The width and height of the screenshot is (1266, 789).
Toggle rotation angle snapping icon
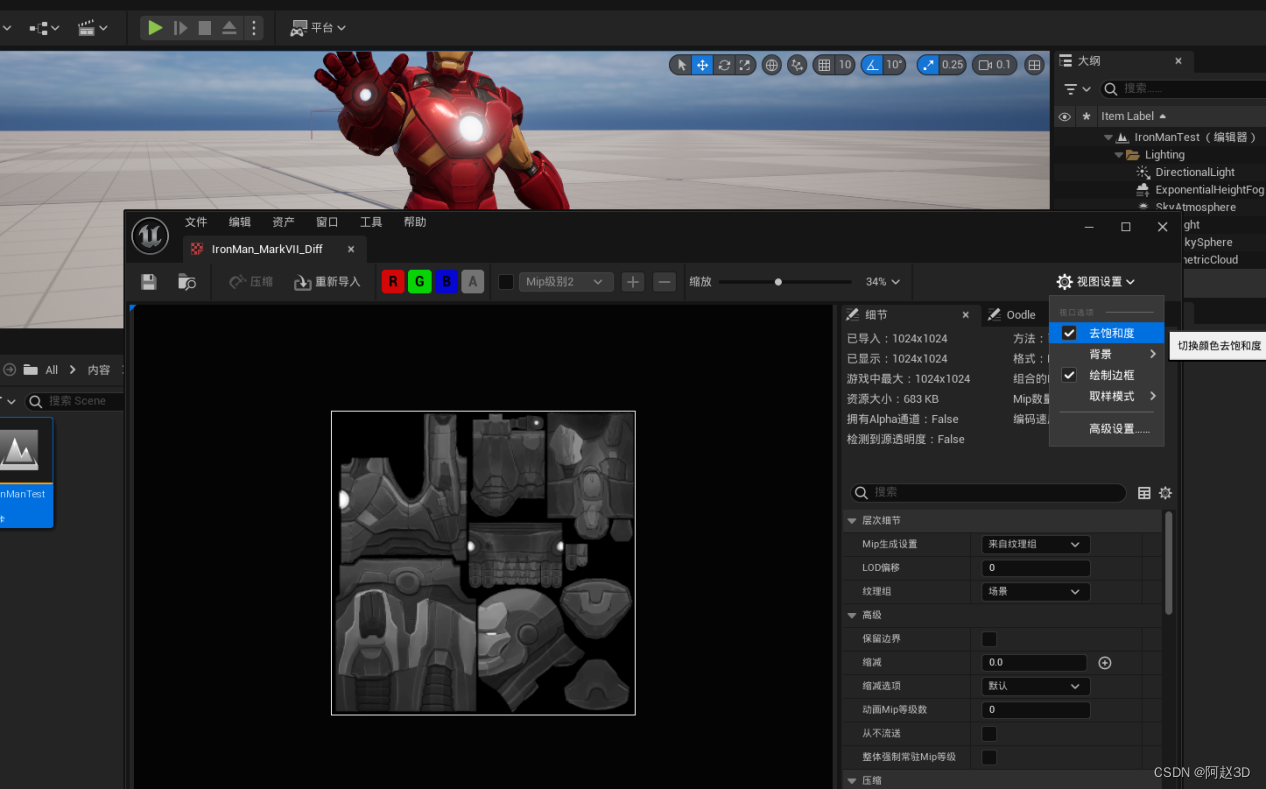(872, 65)
